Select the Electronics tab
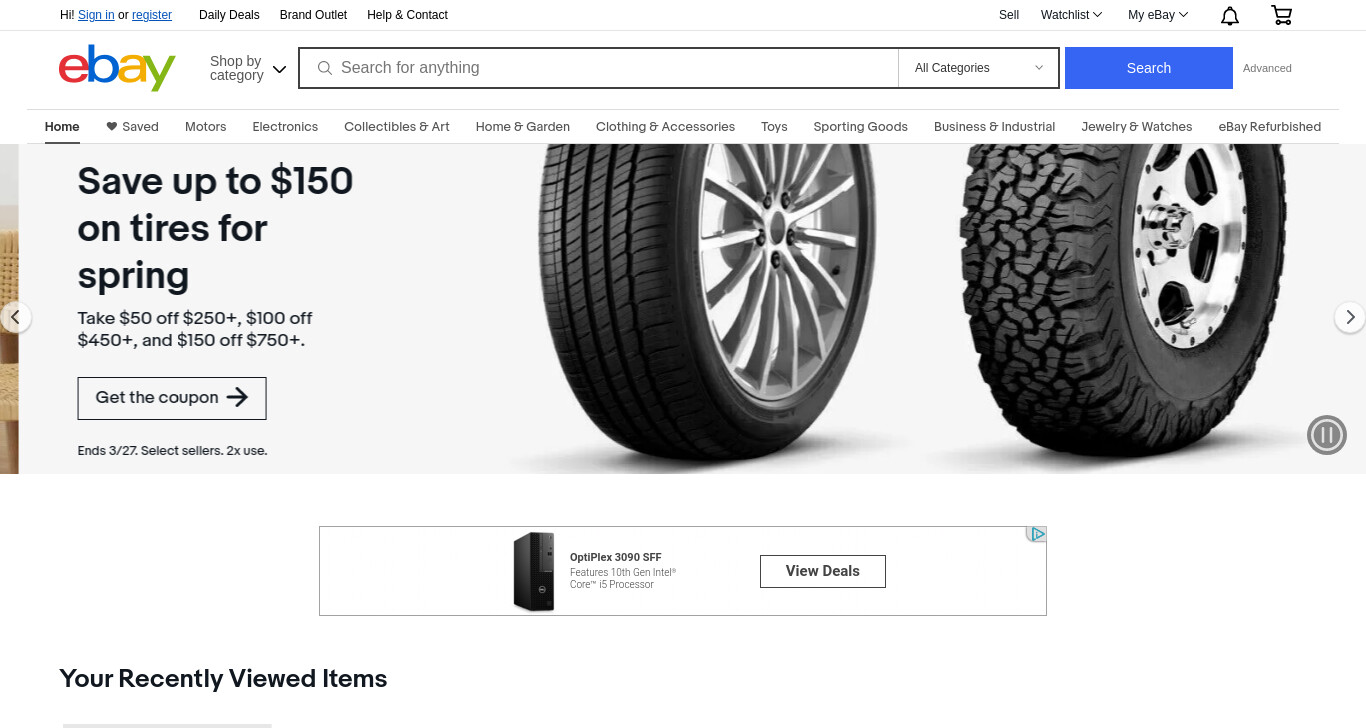The image size is (1366, 728). tap(285, 127)
